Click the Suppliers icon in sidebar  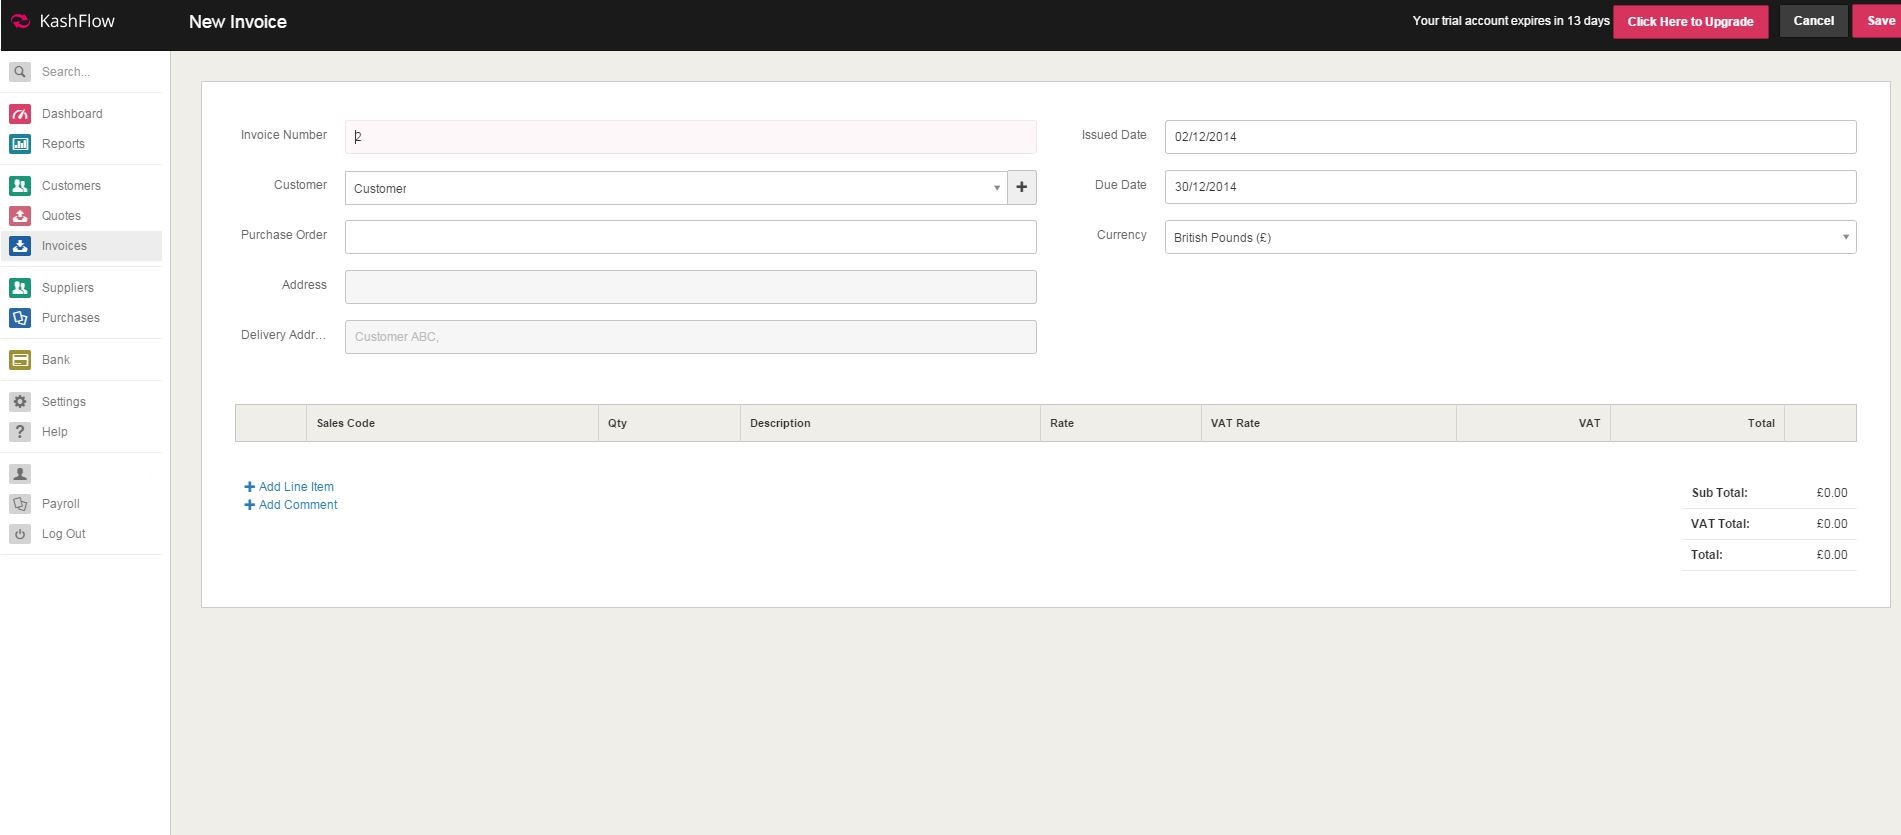pos(20,288)
